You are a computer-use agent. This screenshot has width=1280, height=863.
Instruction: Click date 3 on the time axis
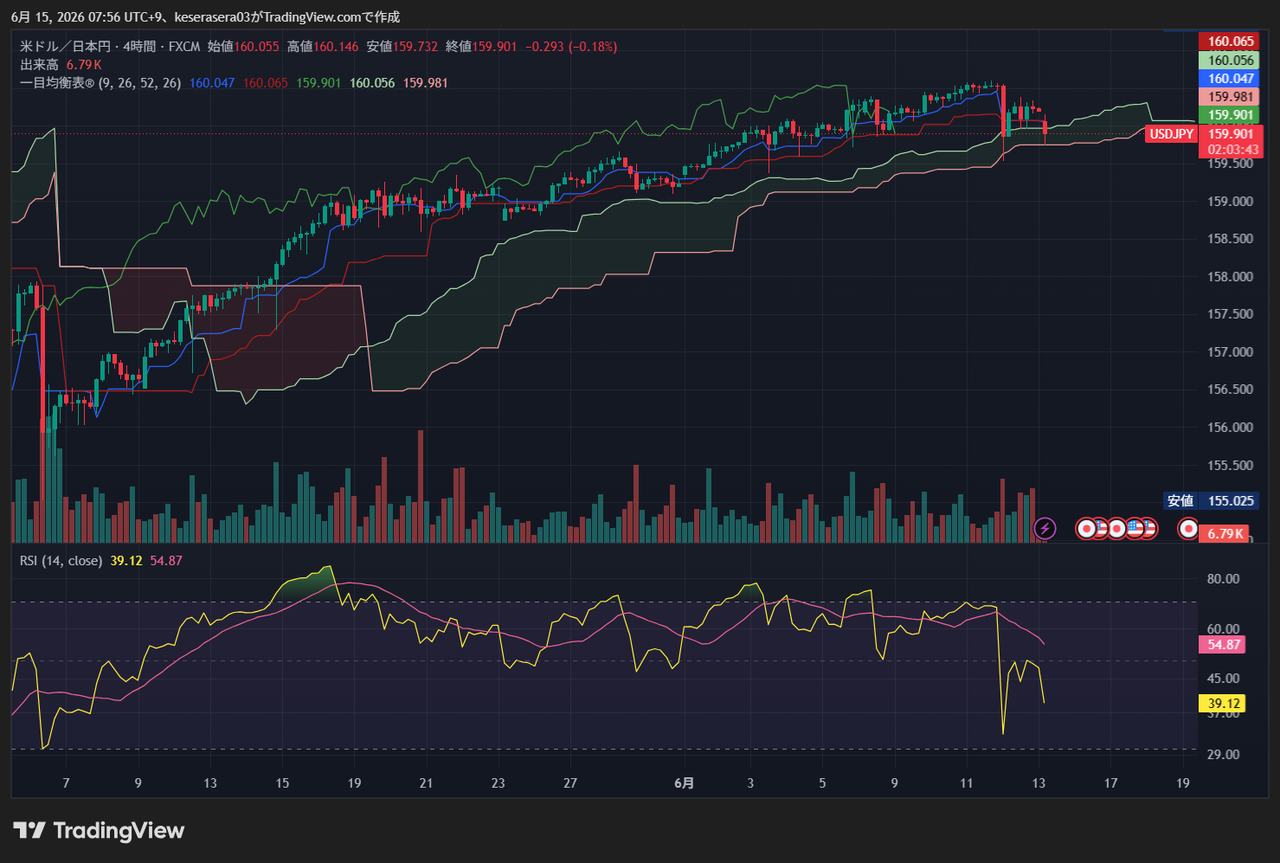point(750,784)
